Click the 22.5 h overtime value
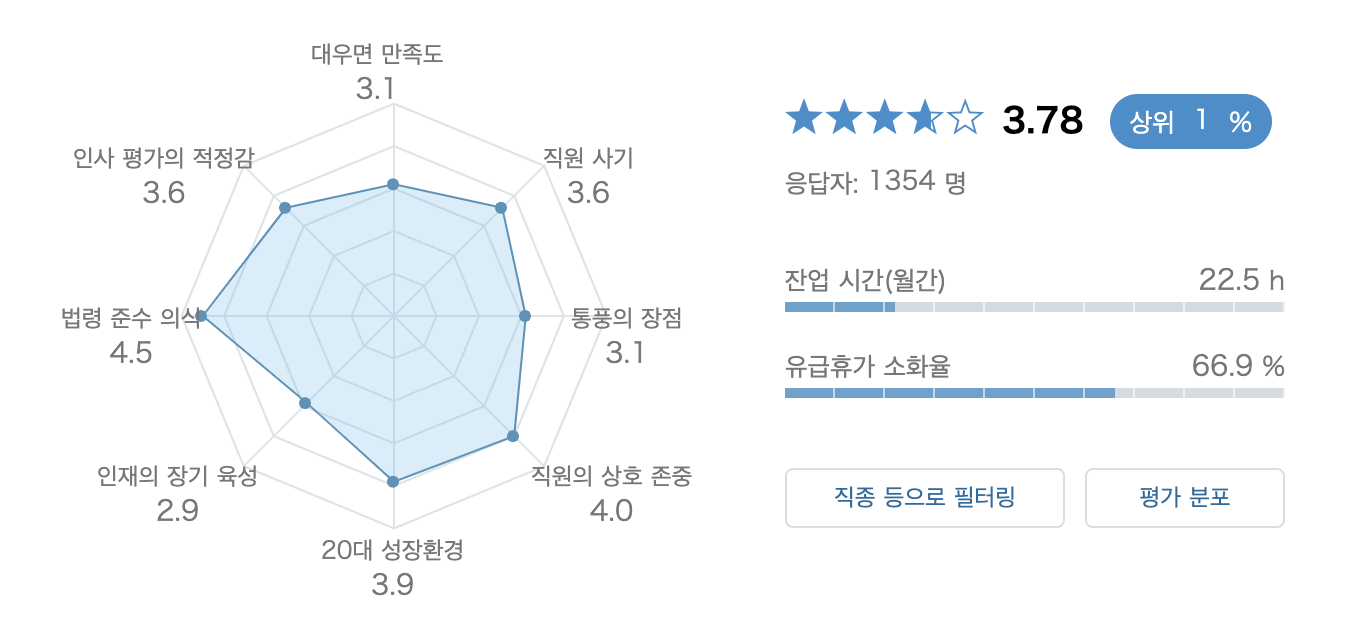Viewport: 1352px width, 636px height. 1241,280
